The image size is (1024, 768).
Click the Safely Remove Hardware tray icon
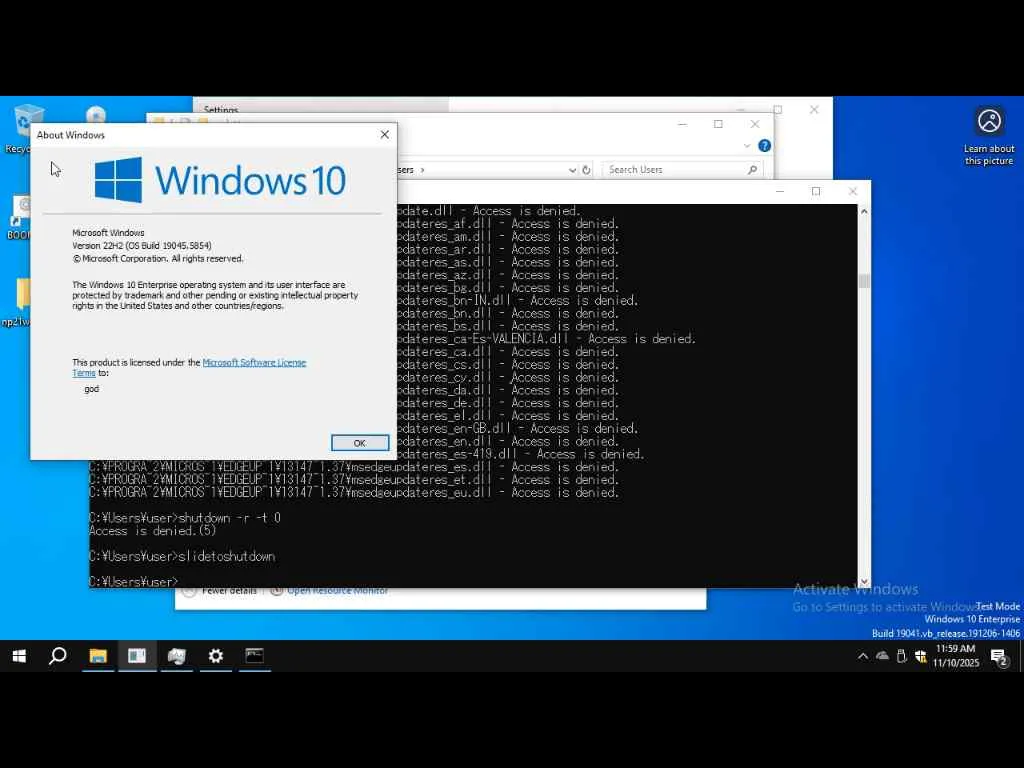tap(901, 656)
